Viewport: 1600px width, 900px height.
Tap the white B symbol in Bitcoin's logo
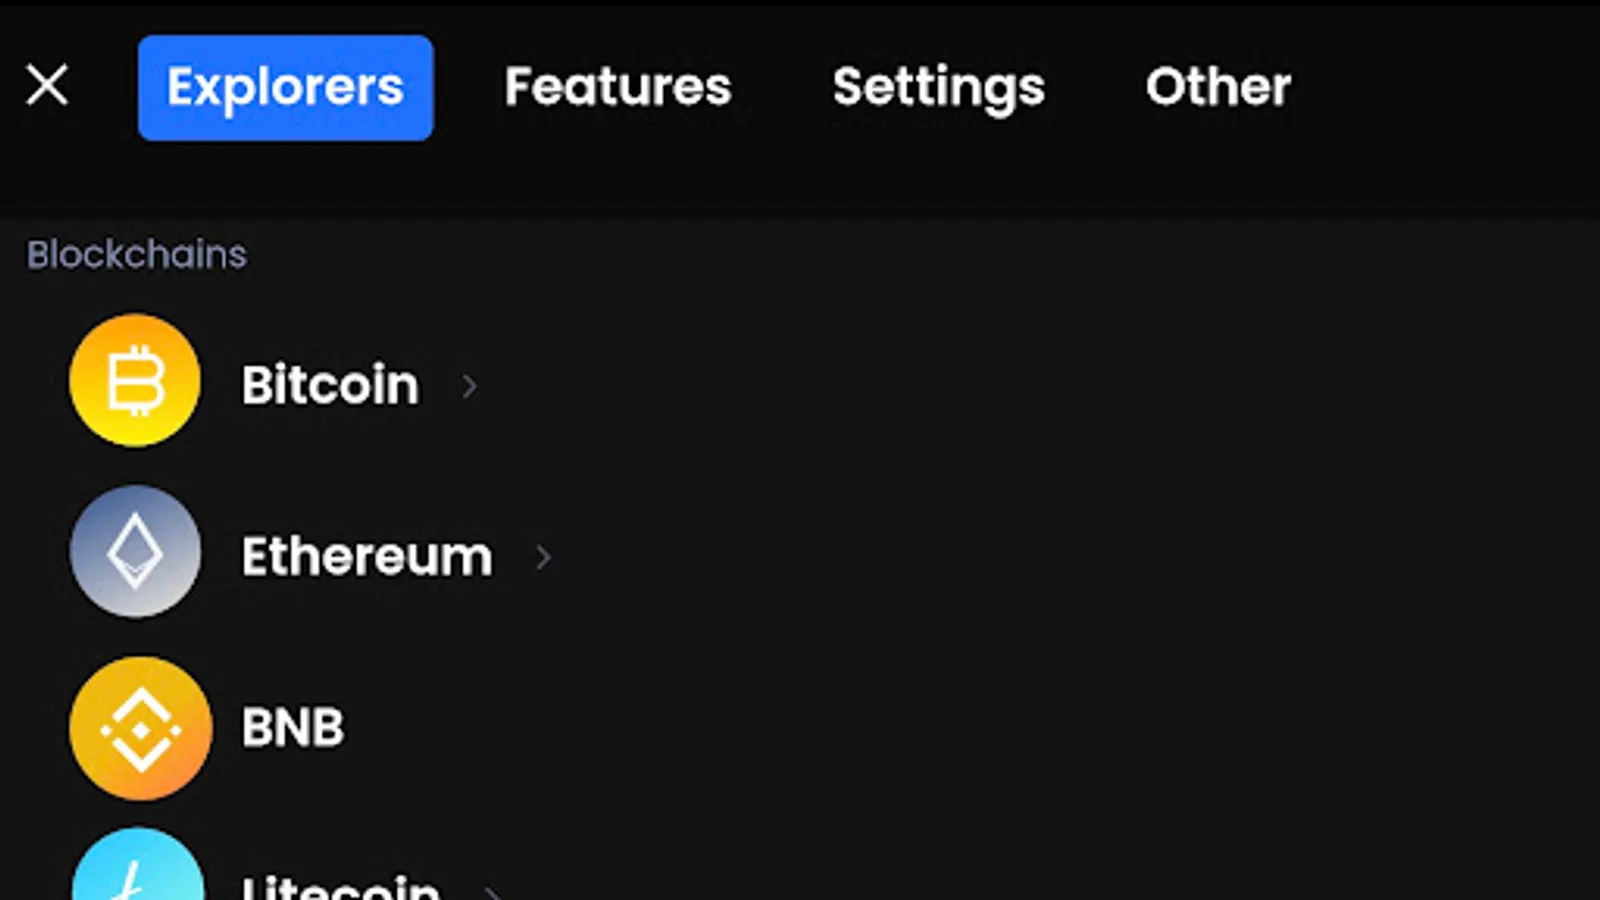pos(135,380)
